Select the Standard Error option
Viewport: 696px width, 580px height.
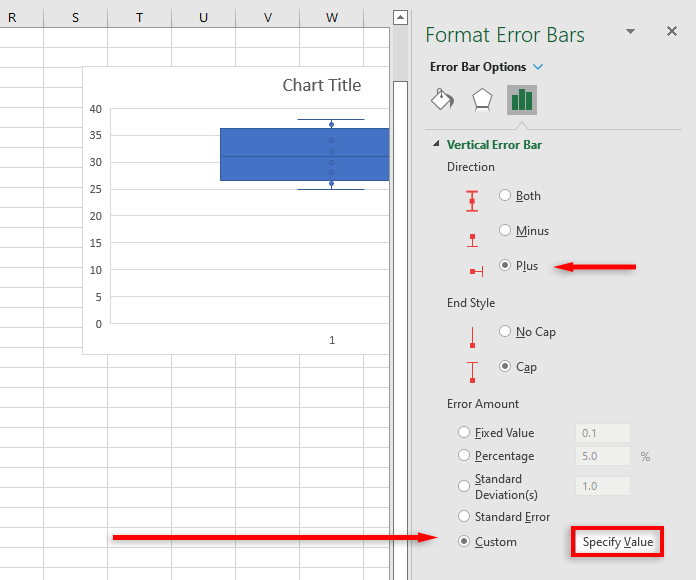[x=464, y=516]
